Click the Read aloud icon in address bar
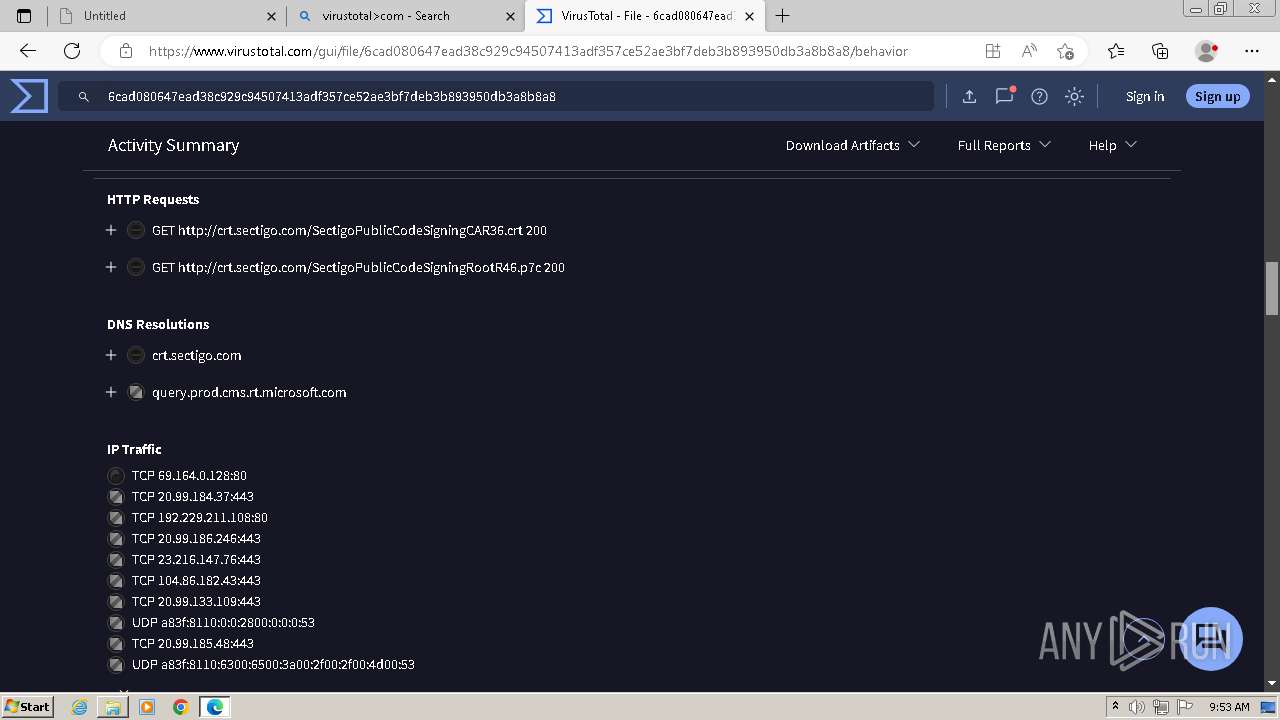The height and width of the screenshot is (720, 1280). (1029, 51)
